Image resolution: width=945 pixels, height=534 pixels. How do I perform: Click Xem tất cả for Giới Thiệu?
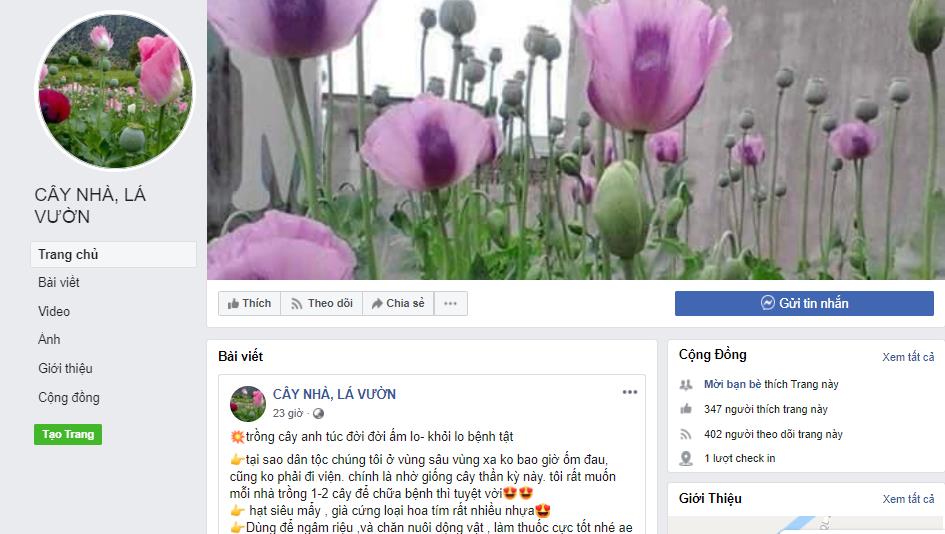[x=908, y=499]
